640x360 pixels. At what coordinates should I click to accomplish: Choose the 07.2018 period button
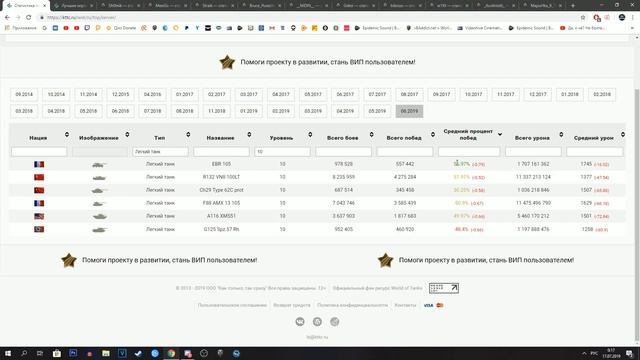[153, 111]
